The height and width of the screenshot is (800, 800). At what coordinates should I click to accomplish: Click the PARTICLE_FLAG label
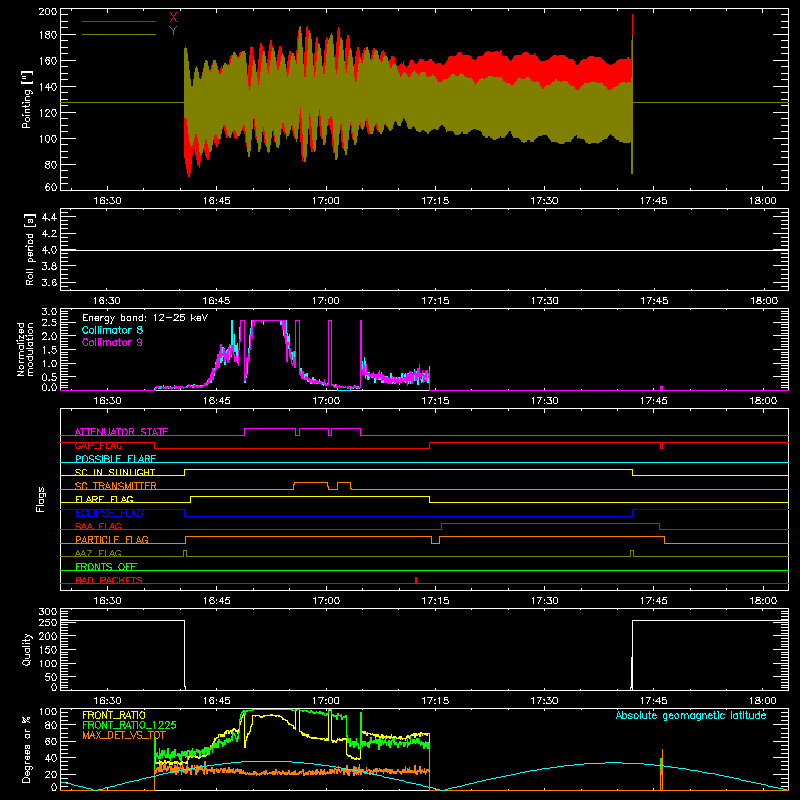pos(112,539)
